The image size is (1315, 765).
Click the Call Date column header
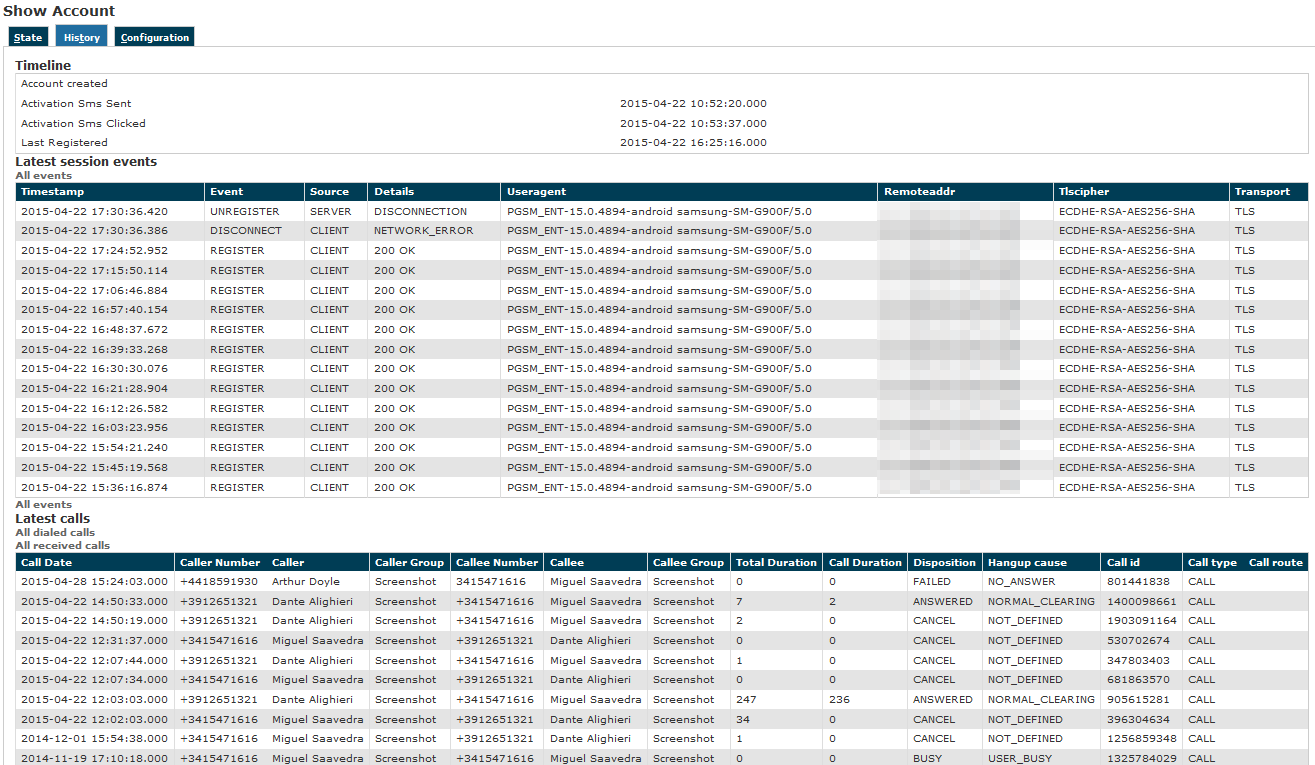[46, 563]
